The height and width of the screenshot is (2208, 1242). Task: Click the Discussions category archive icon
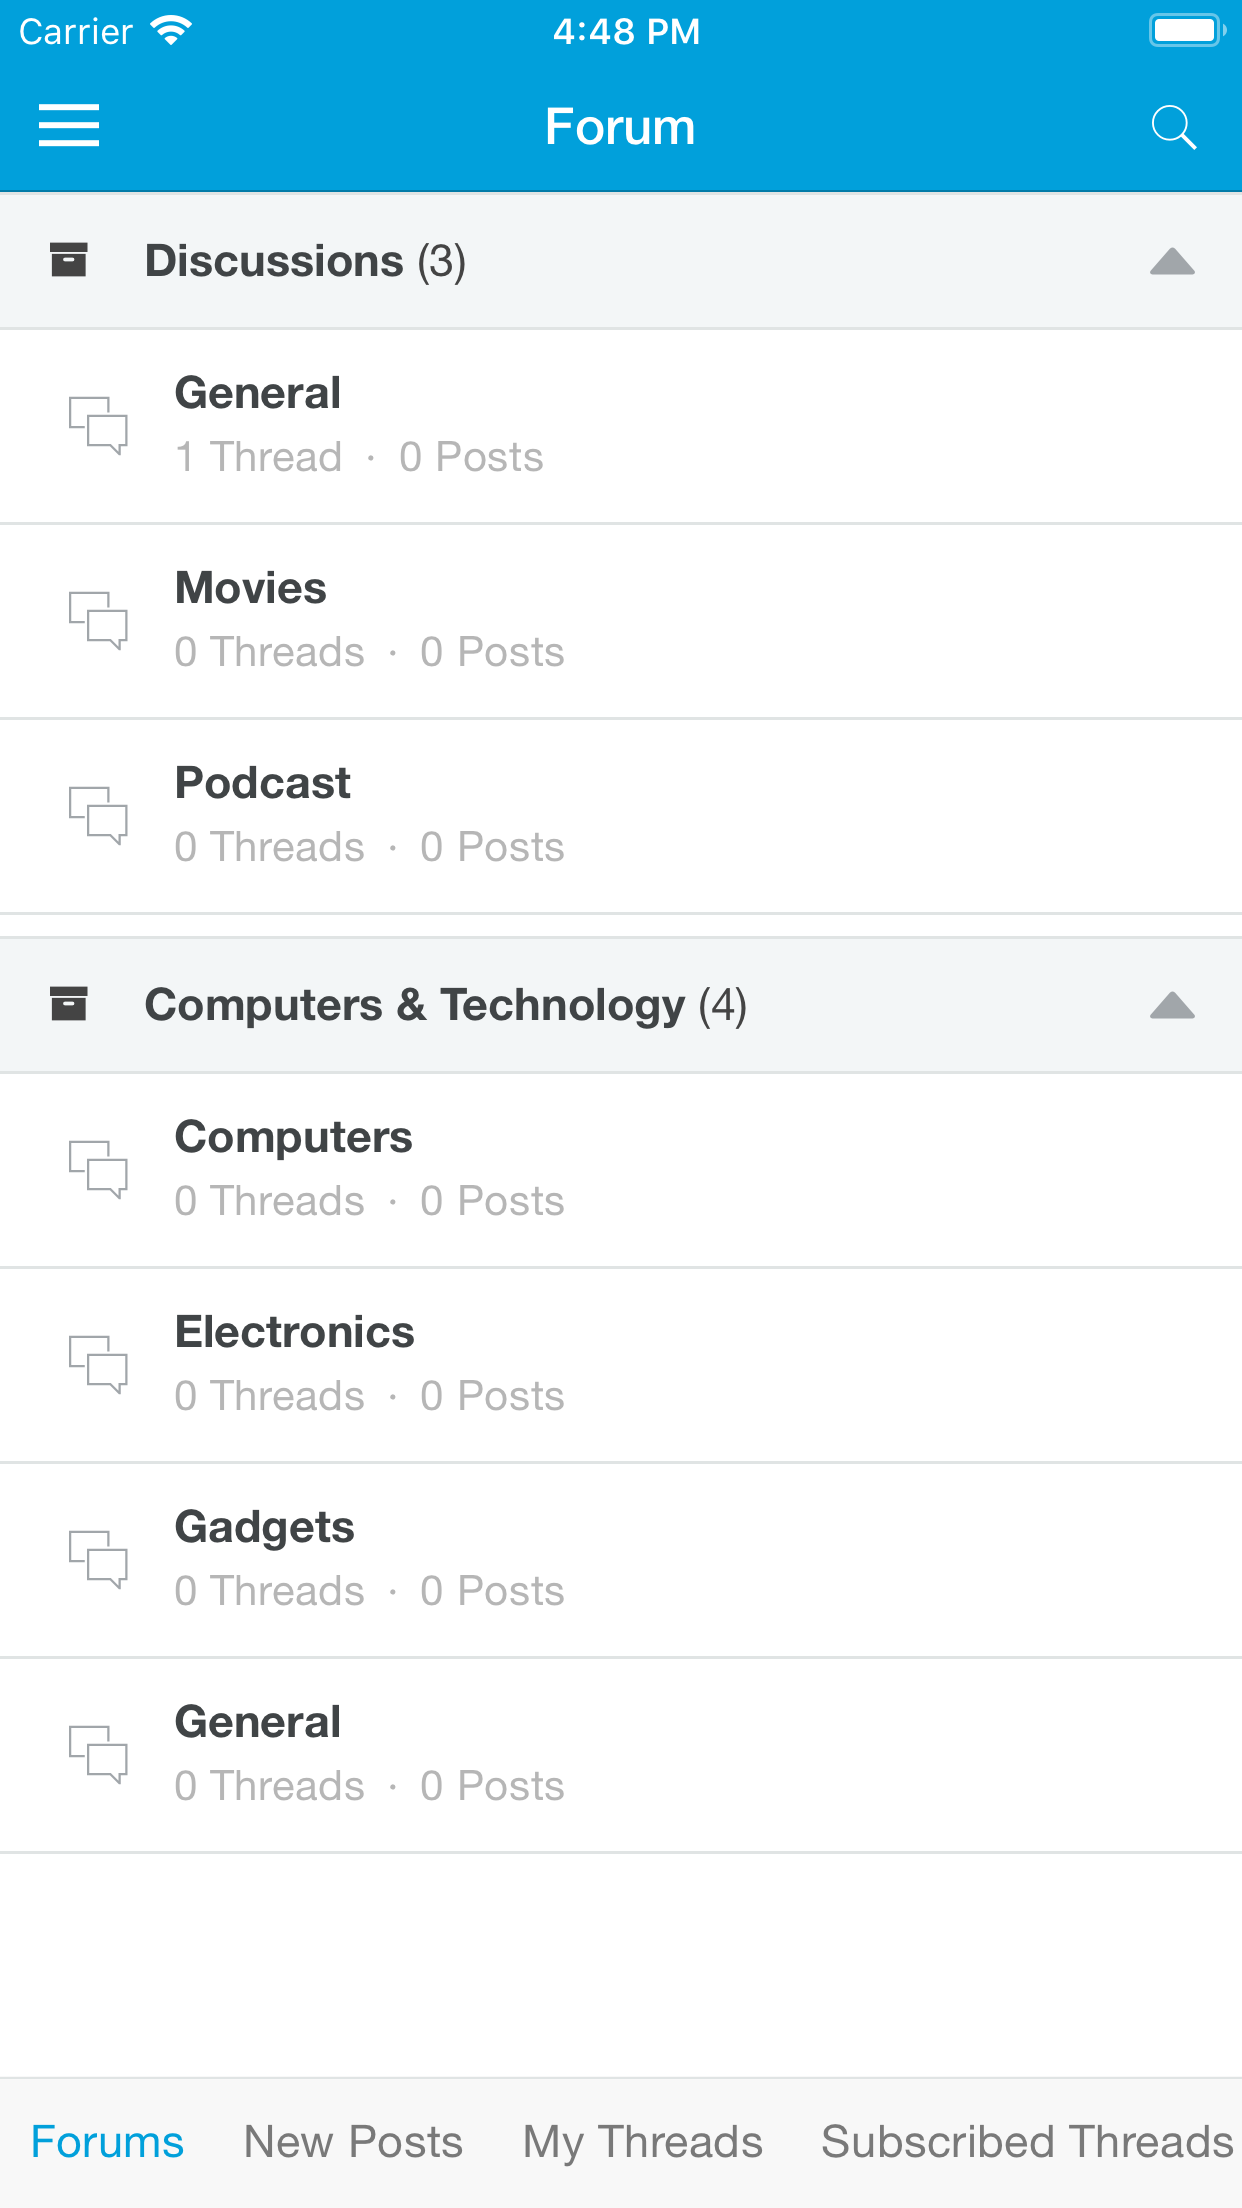tap(69, 260)
